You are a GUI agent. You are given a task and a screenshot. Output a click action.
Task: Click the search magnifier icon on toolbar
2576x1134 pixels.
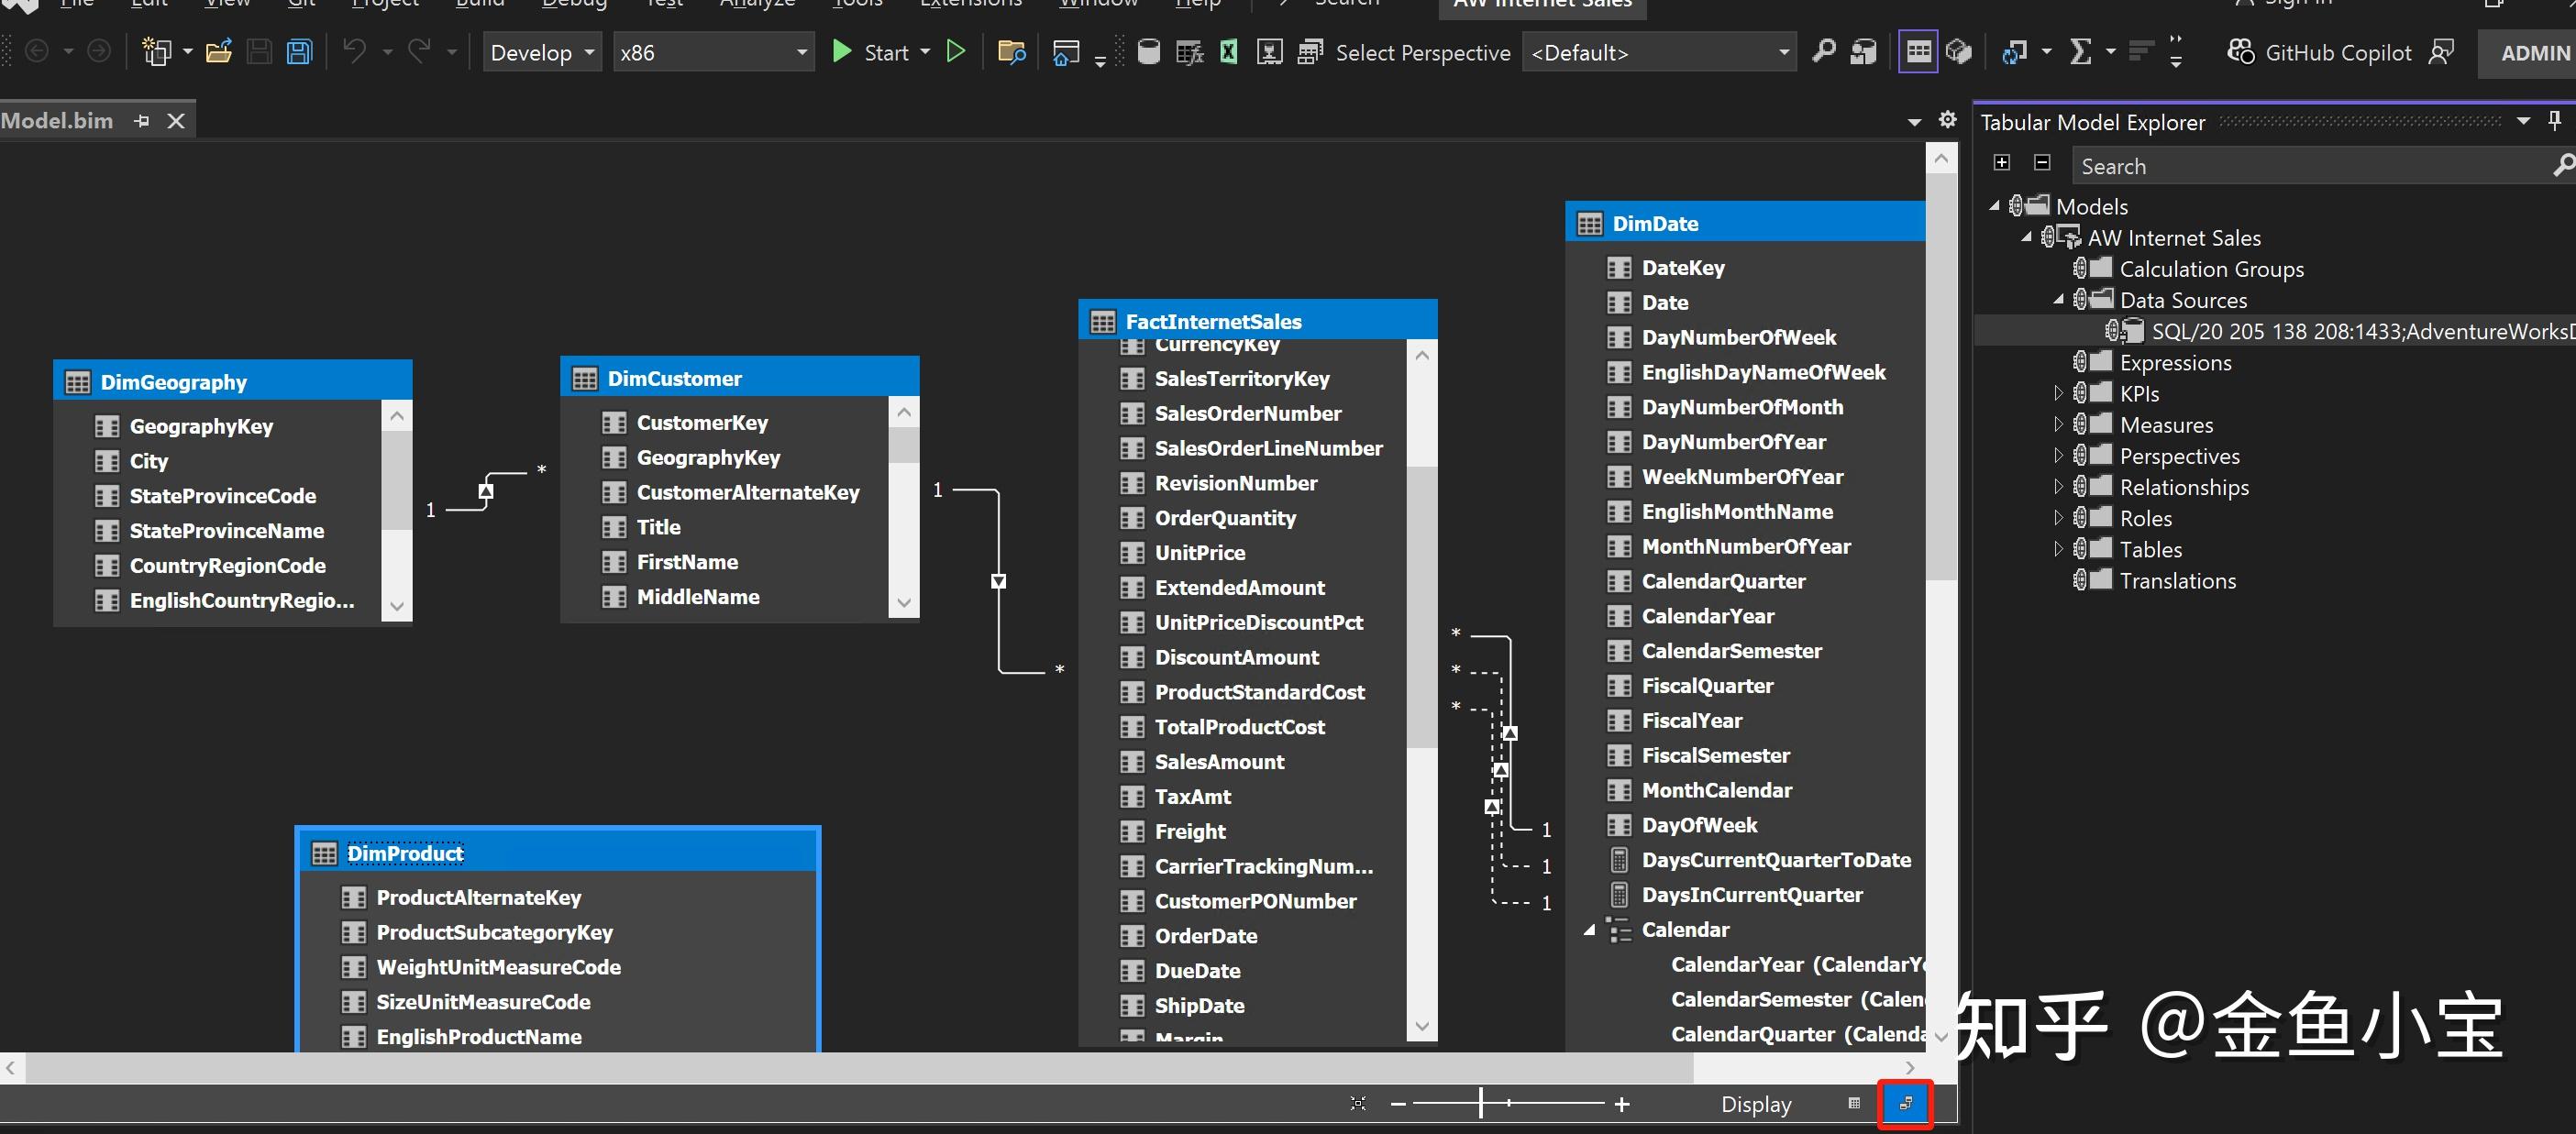[x=1825, y=52]
